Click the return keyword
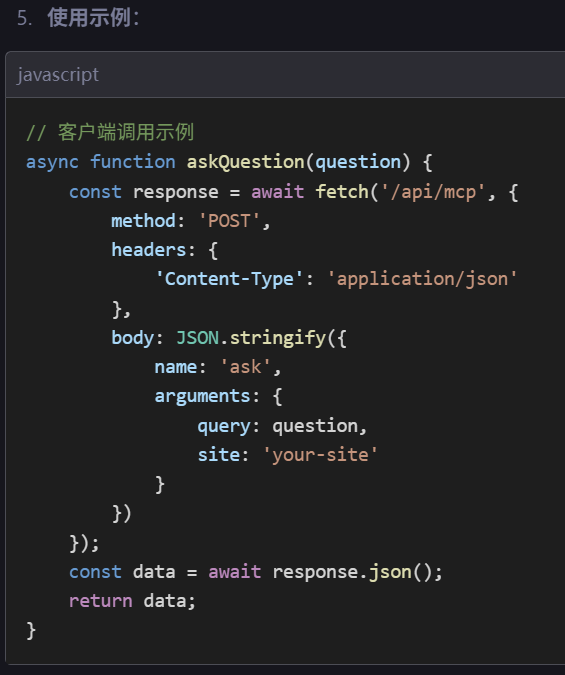 [100, 601]
